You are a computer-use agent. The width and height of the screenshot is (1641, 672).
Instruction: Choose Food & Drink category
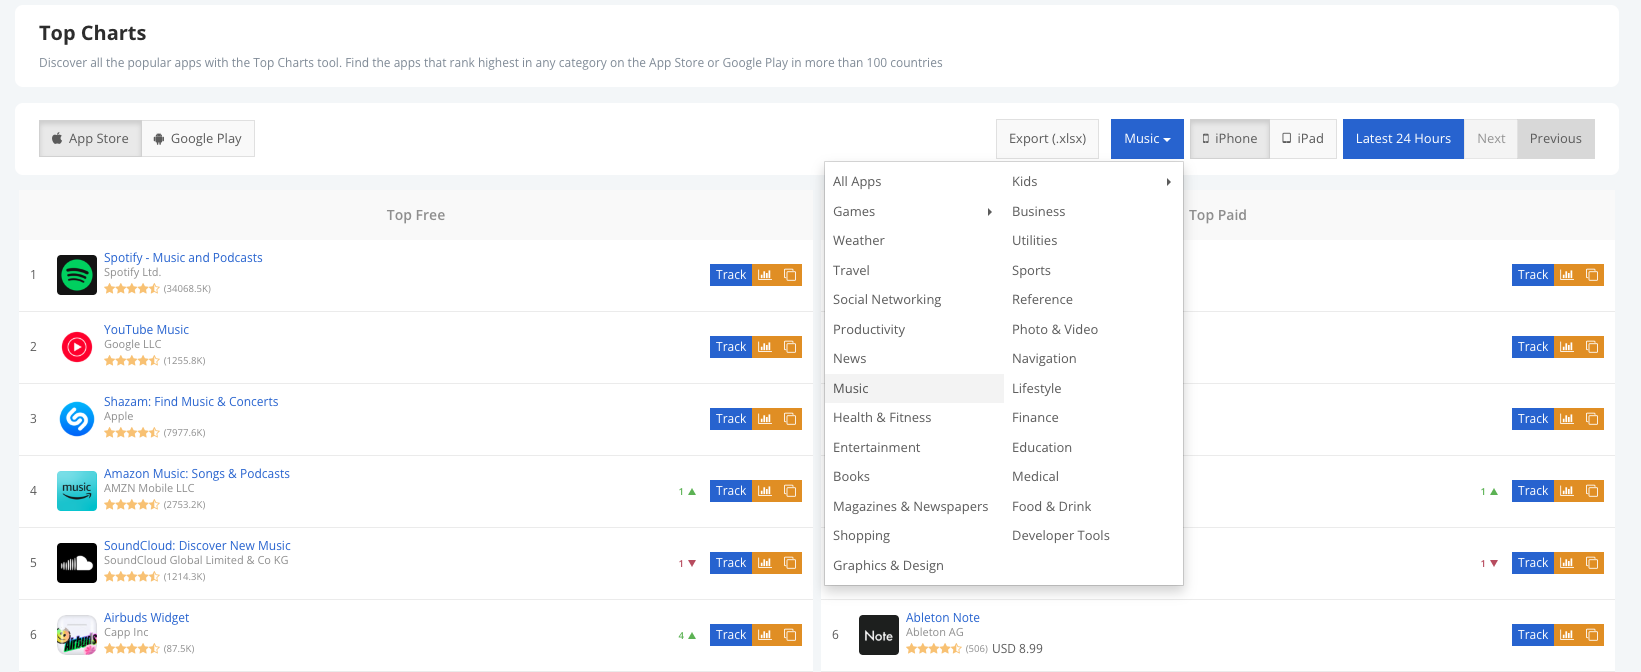pos(1093,506)
